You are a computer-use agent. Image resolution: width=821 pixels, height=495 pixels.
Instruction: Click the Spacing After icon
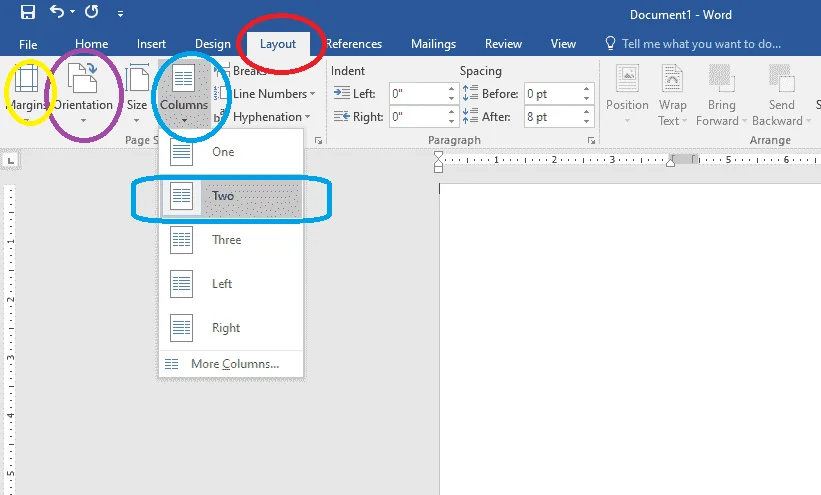click(x=470, y=116)
